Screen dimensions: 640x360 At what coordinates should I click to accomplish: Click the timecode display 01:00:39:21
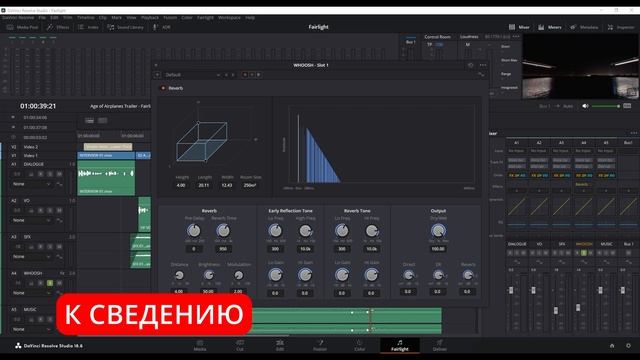click(x=38, y=106)
